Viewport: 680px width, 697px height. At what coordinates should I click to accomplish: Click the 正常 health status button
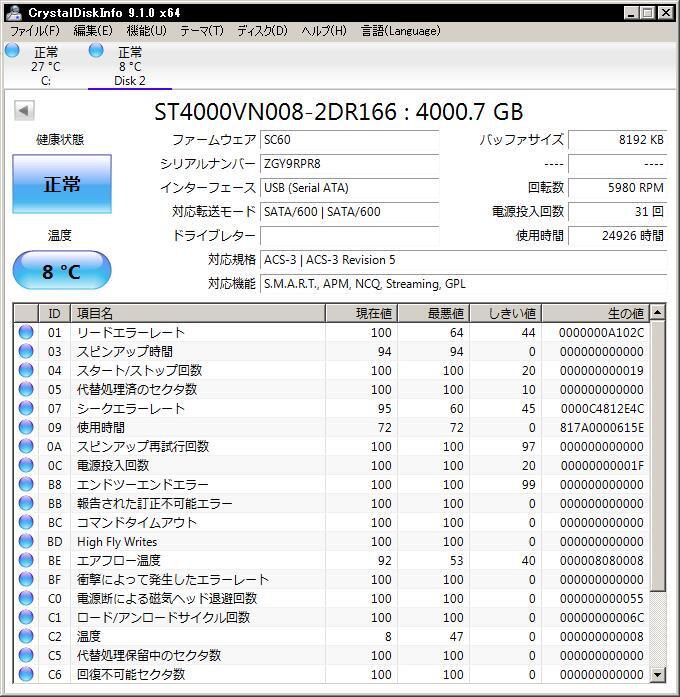click(62, 184)
